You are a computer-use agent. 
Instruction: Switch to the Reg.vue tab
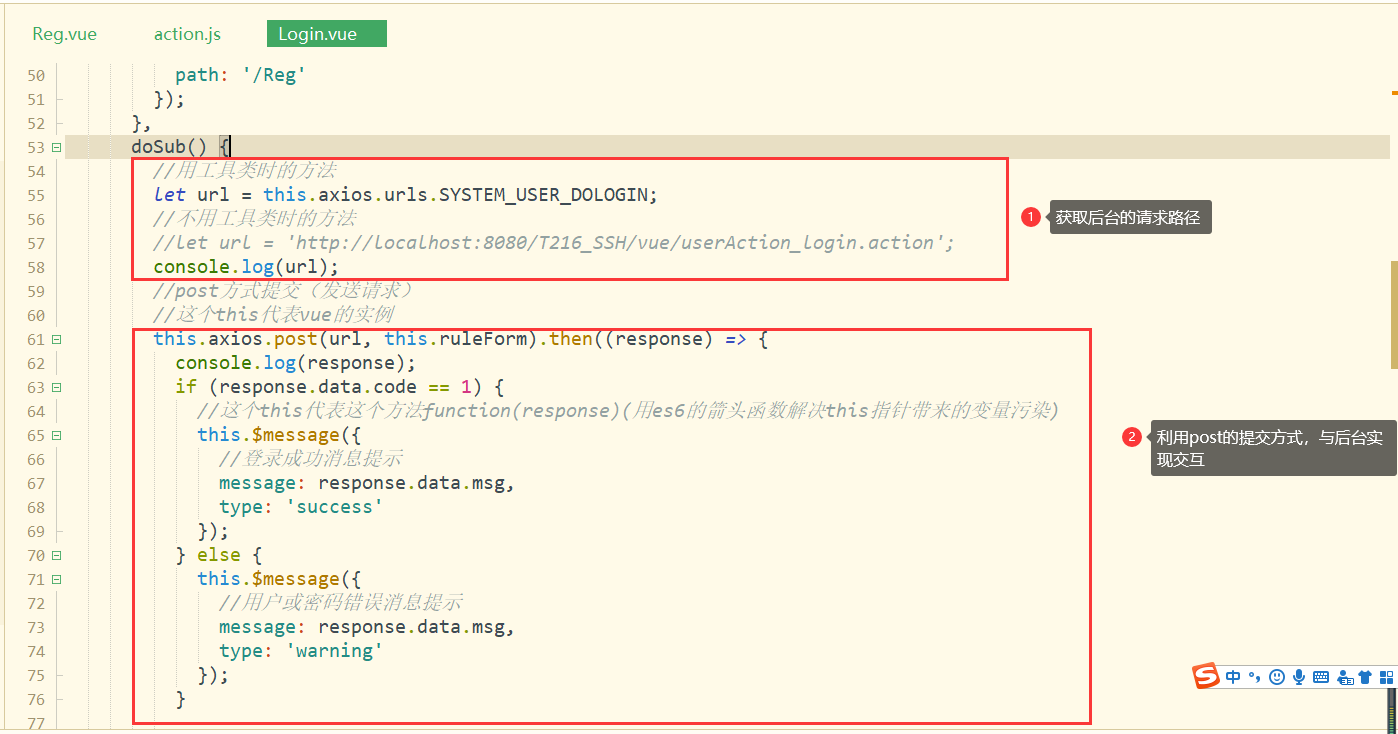pyautogui.click(x=65, y=34)
